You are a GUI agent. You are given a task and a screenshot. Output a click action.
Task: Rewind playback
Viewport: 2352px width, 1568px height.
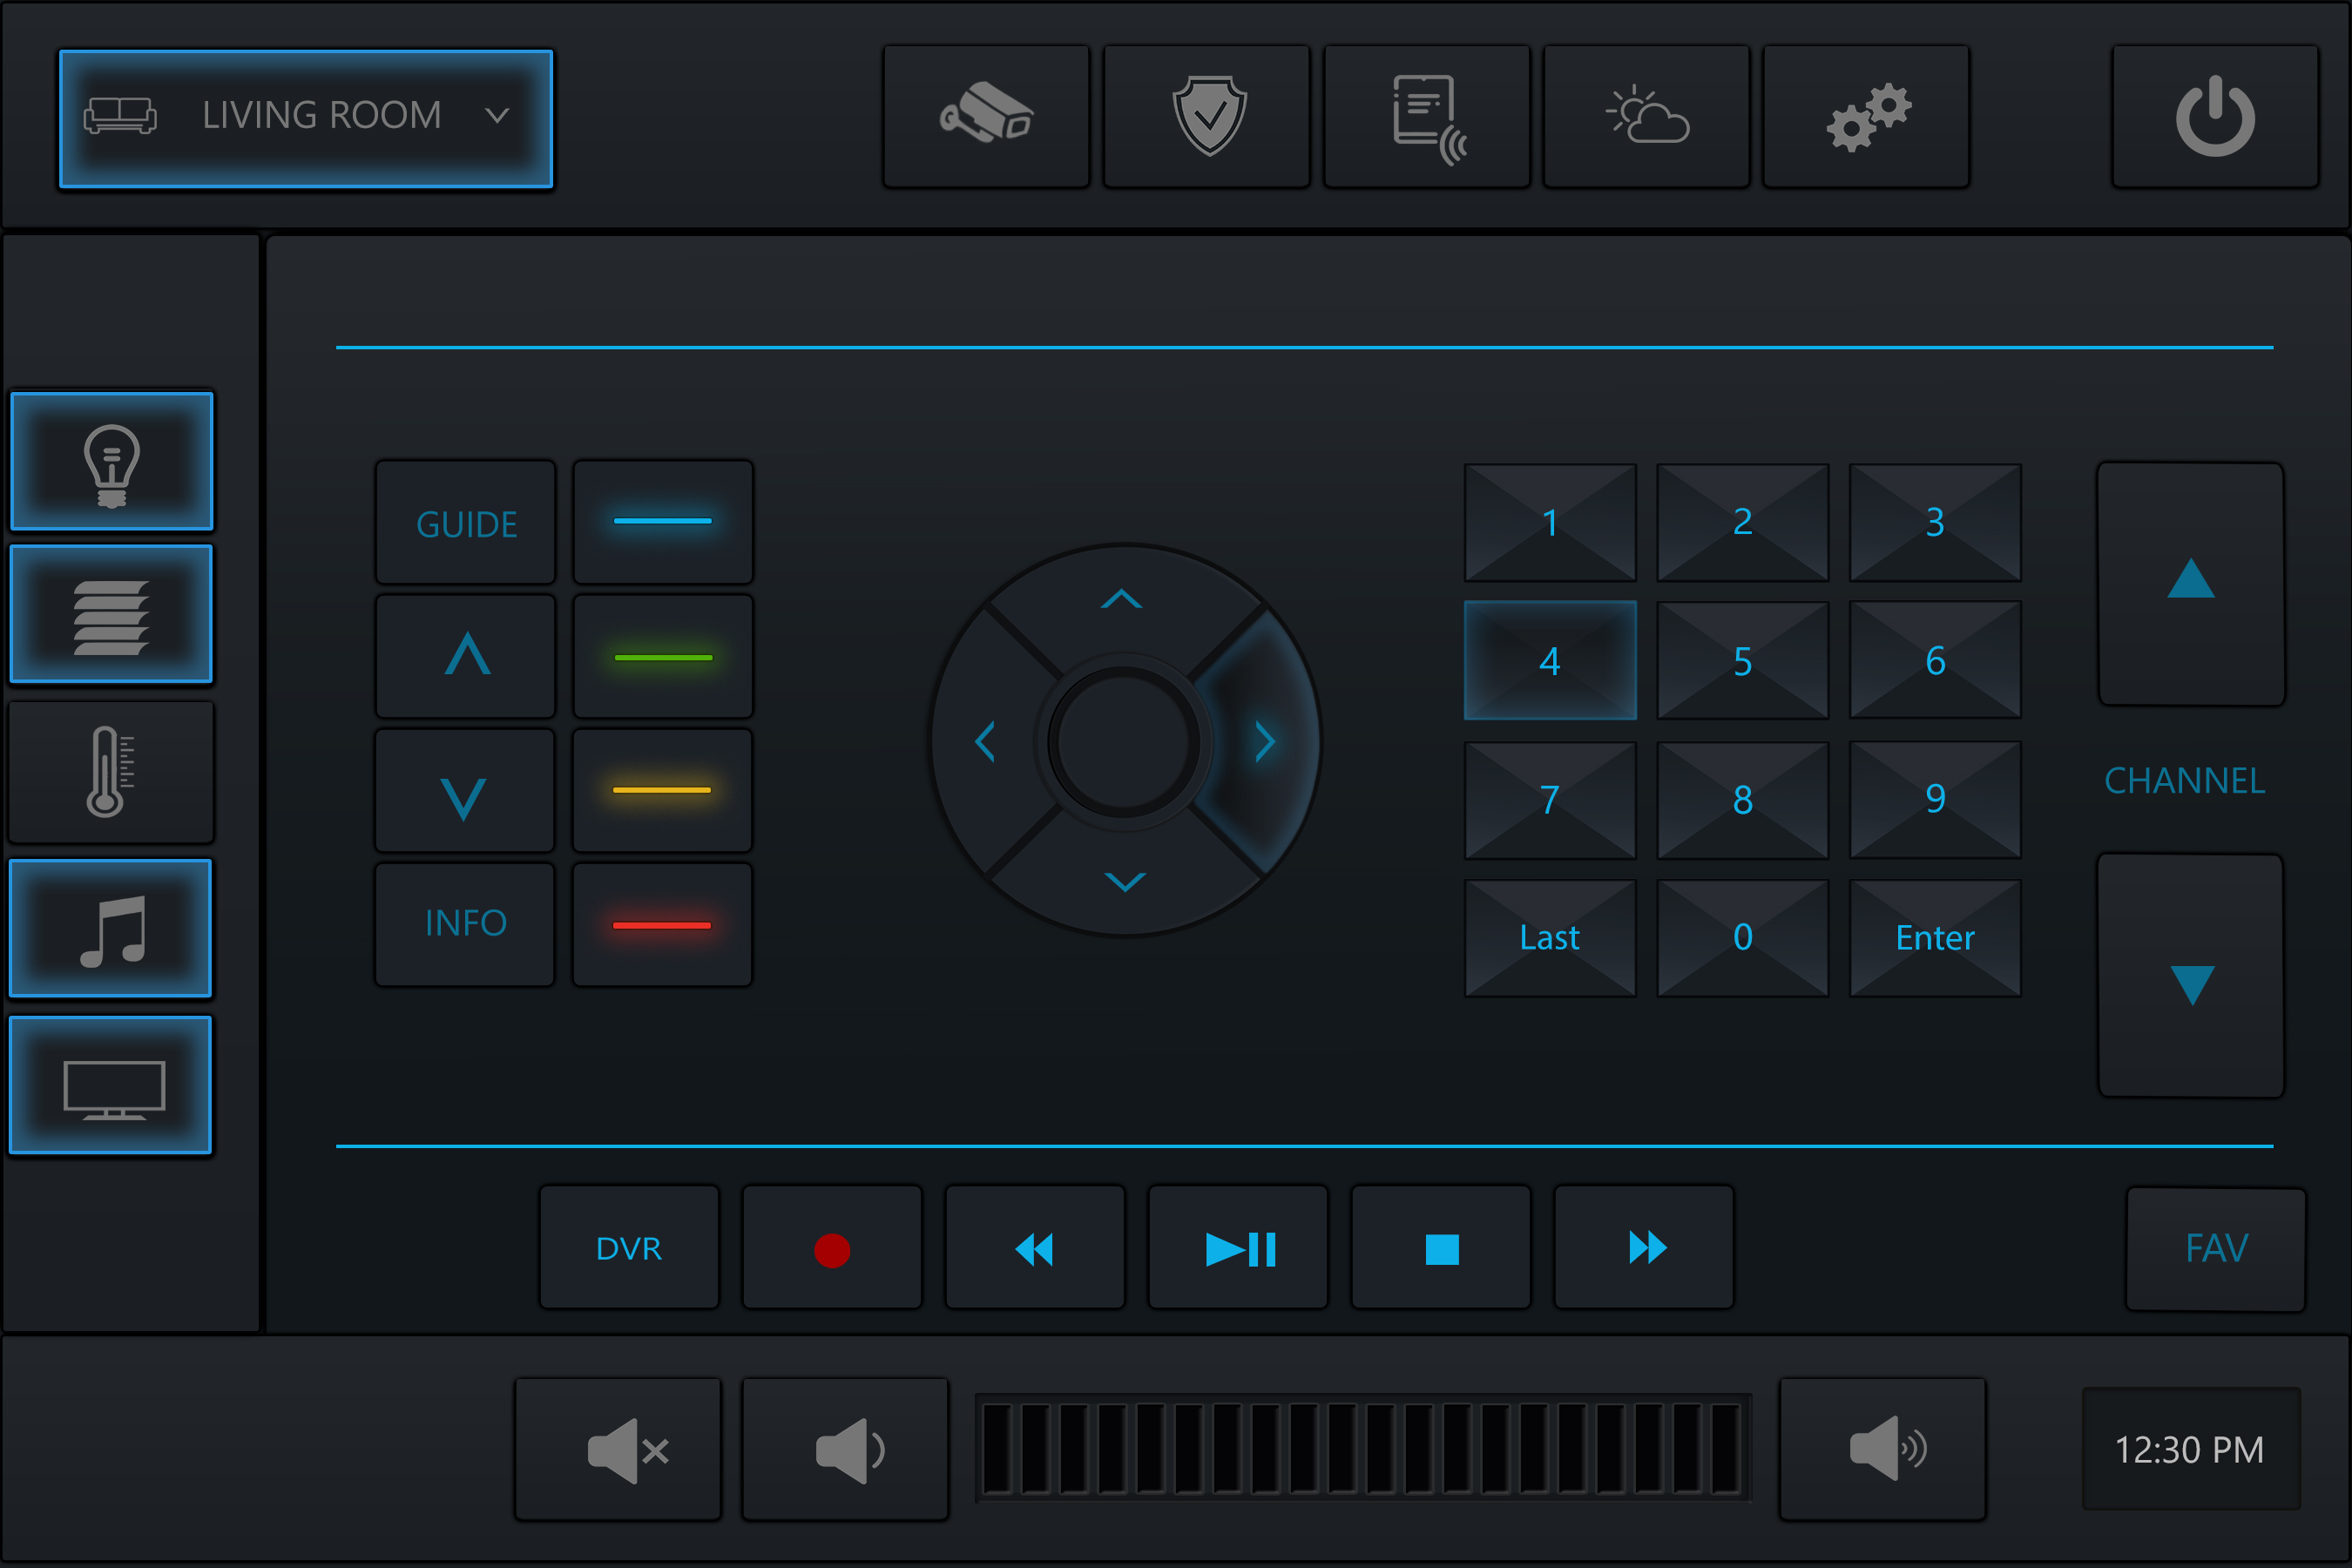click(1035, 1247)
